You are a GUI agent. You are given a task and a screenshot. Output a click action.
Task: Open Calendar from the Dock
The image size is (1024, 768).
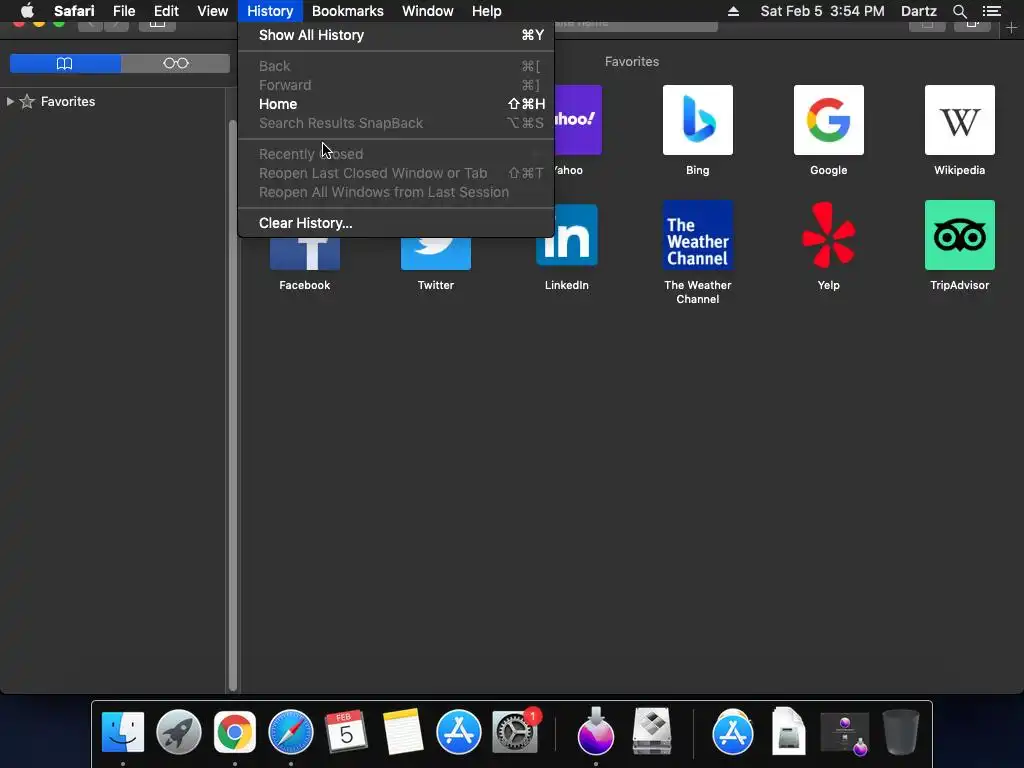(346, 731)
